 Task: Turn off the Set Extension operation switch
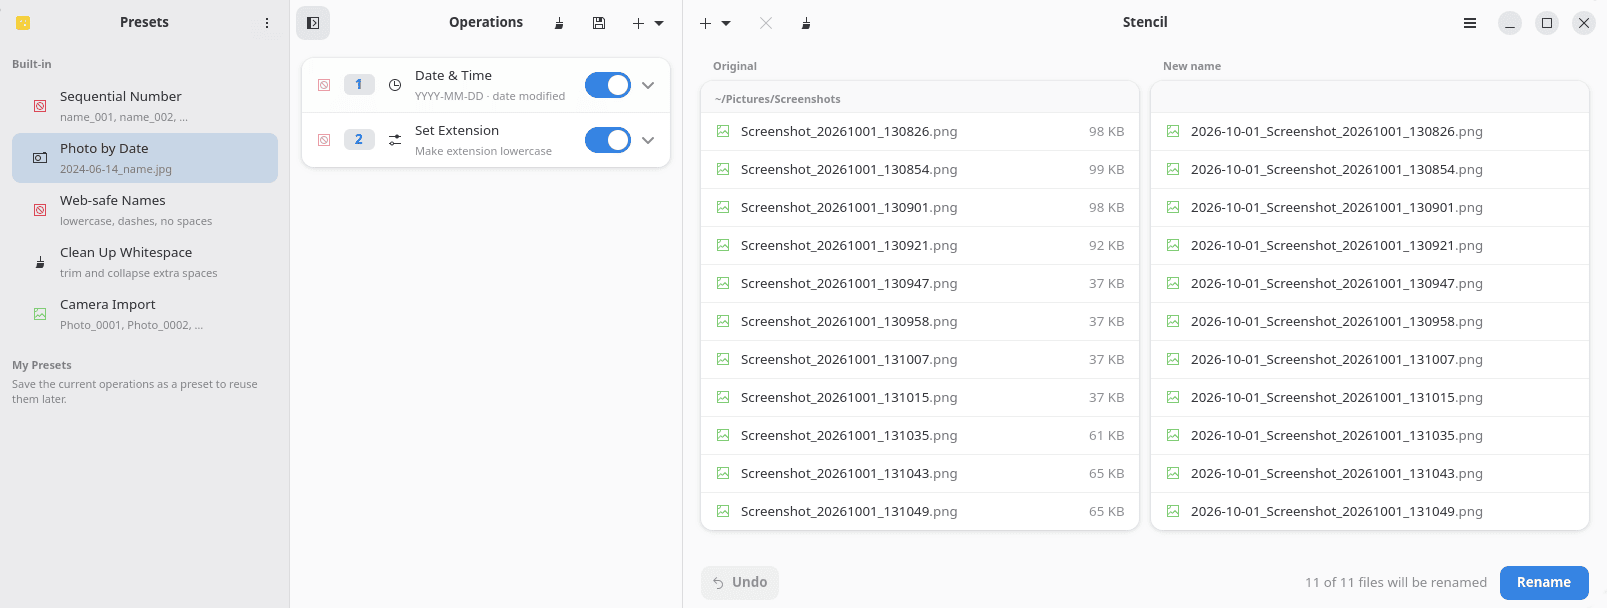click(x=608, y=140)
